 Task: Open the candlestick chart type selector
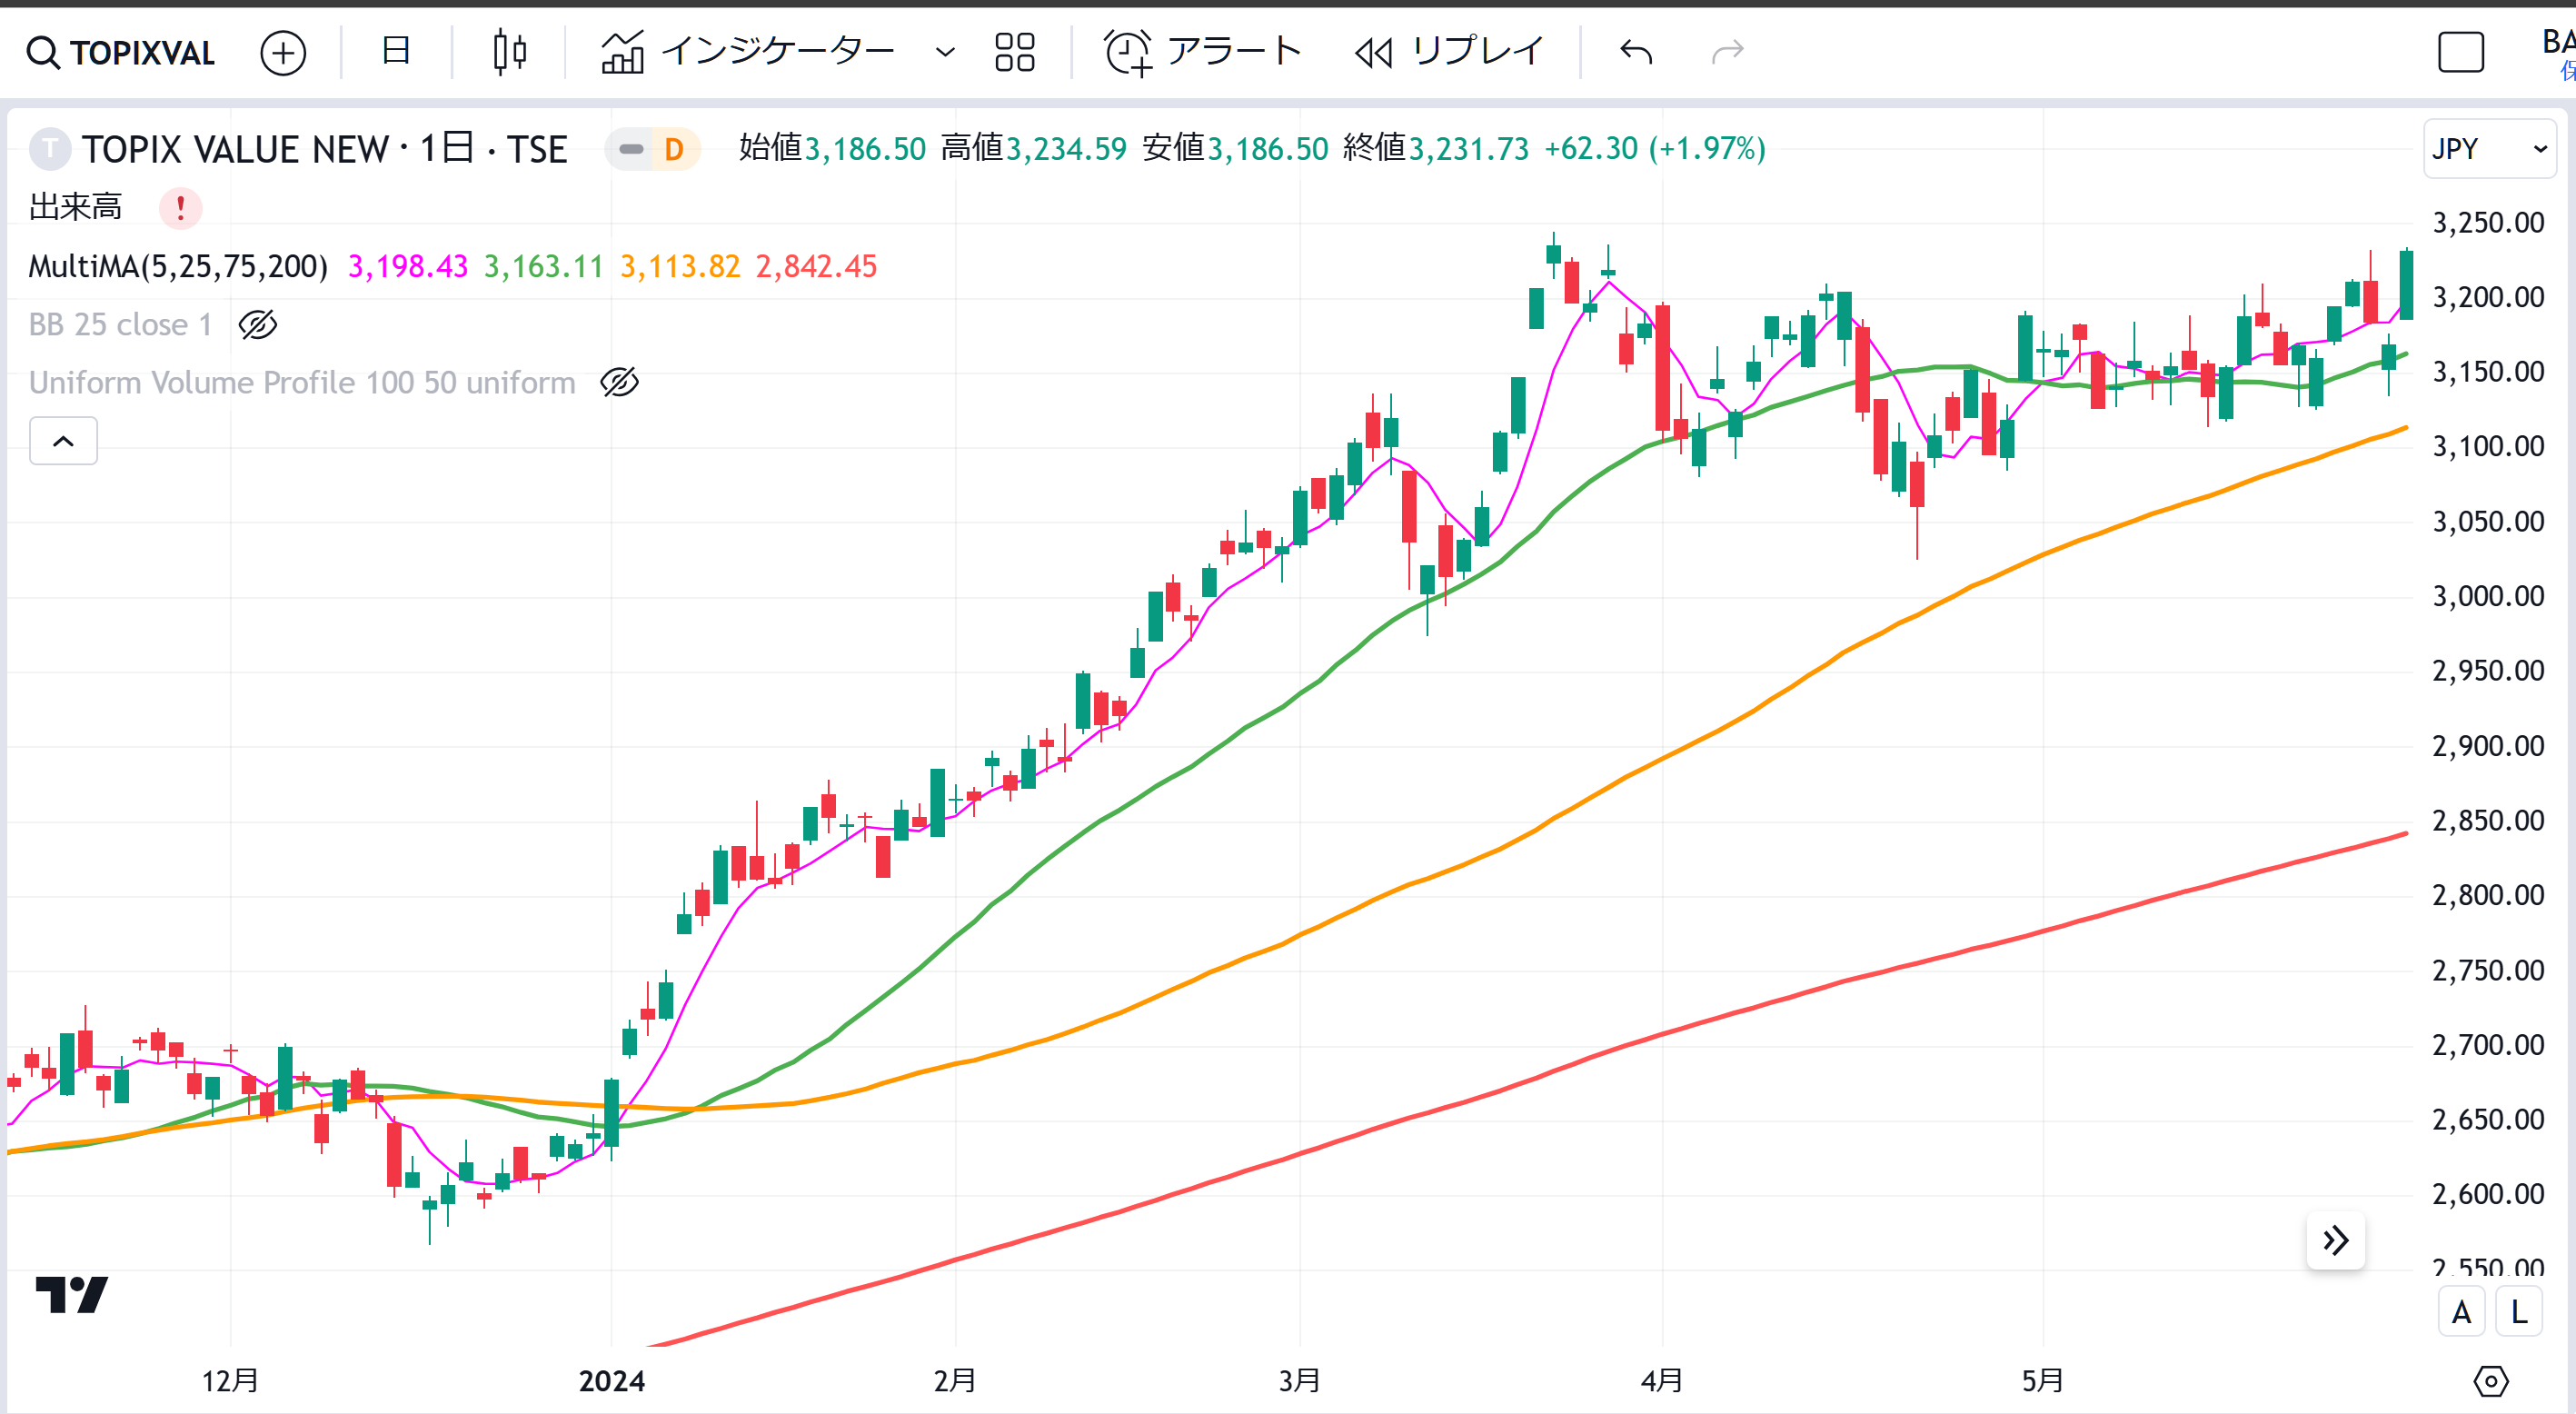click(510, 51)
